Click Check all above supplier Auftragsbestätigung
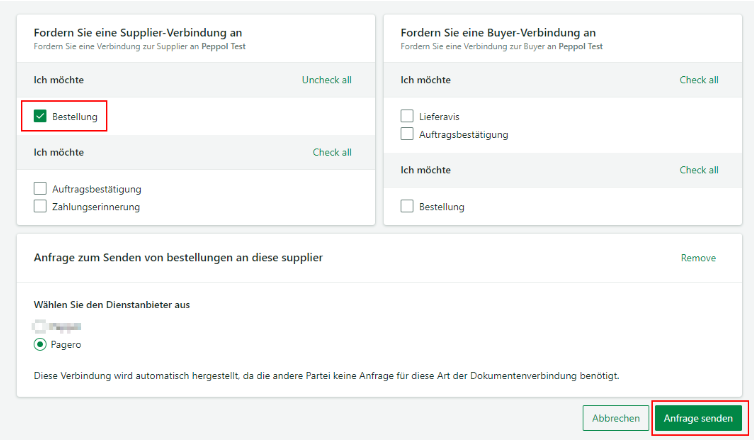 [x=332, y=153]
